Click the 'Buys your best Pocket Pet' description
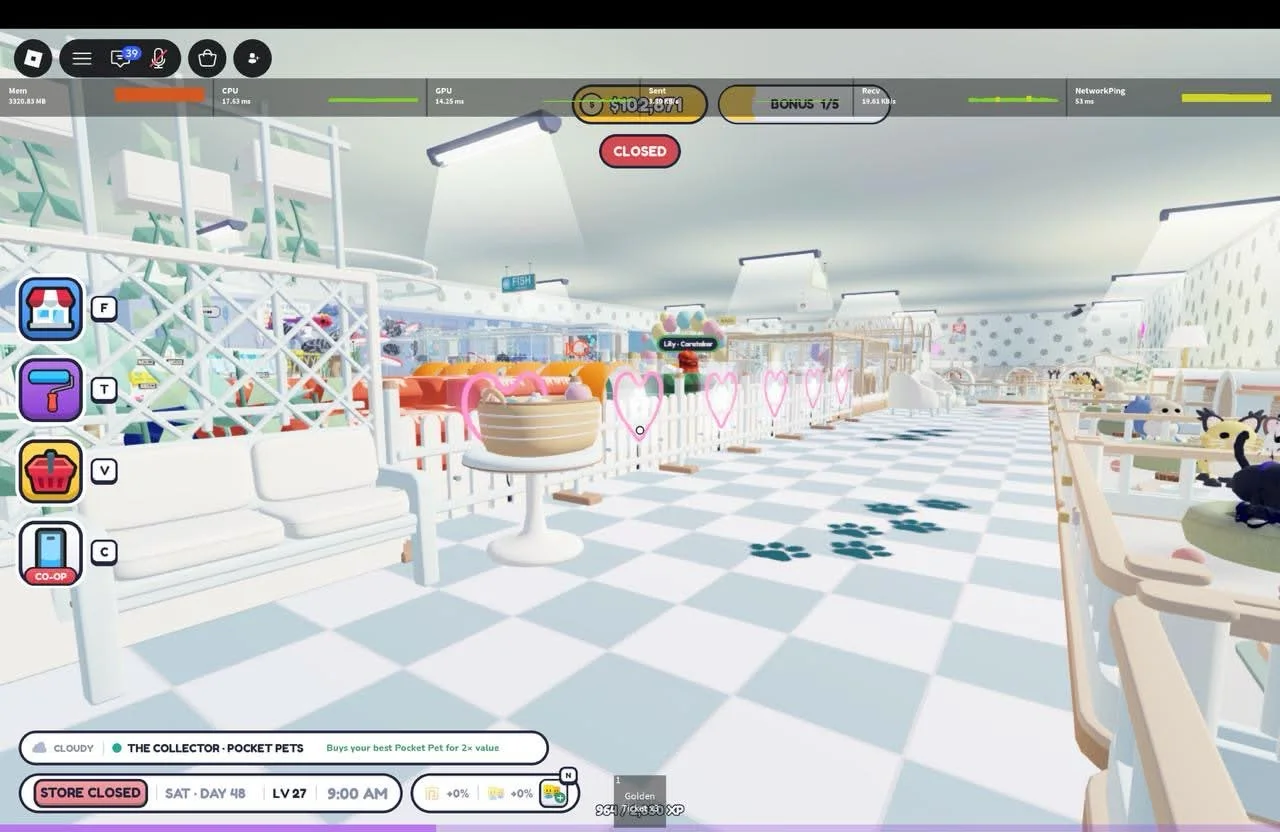The image size is (1280, 832). tap(412, 748)
